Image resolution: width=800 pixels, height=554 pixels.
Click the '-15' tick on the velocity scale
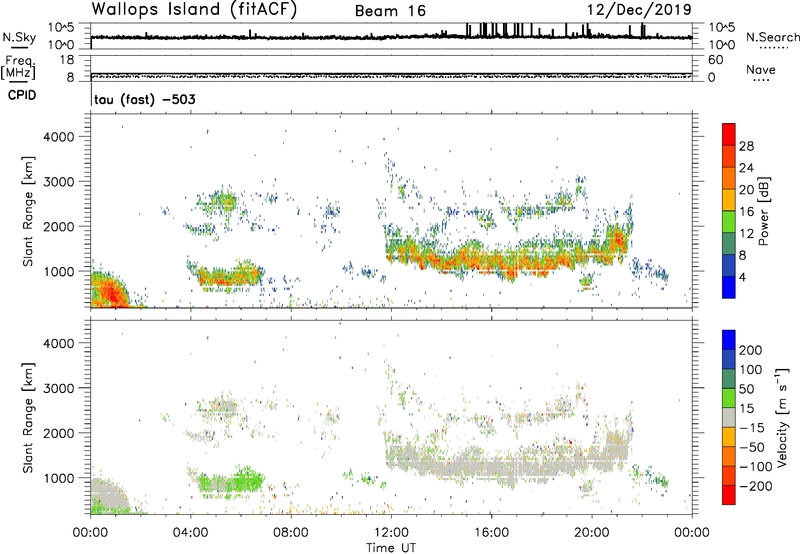752,427
